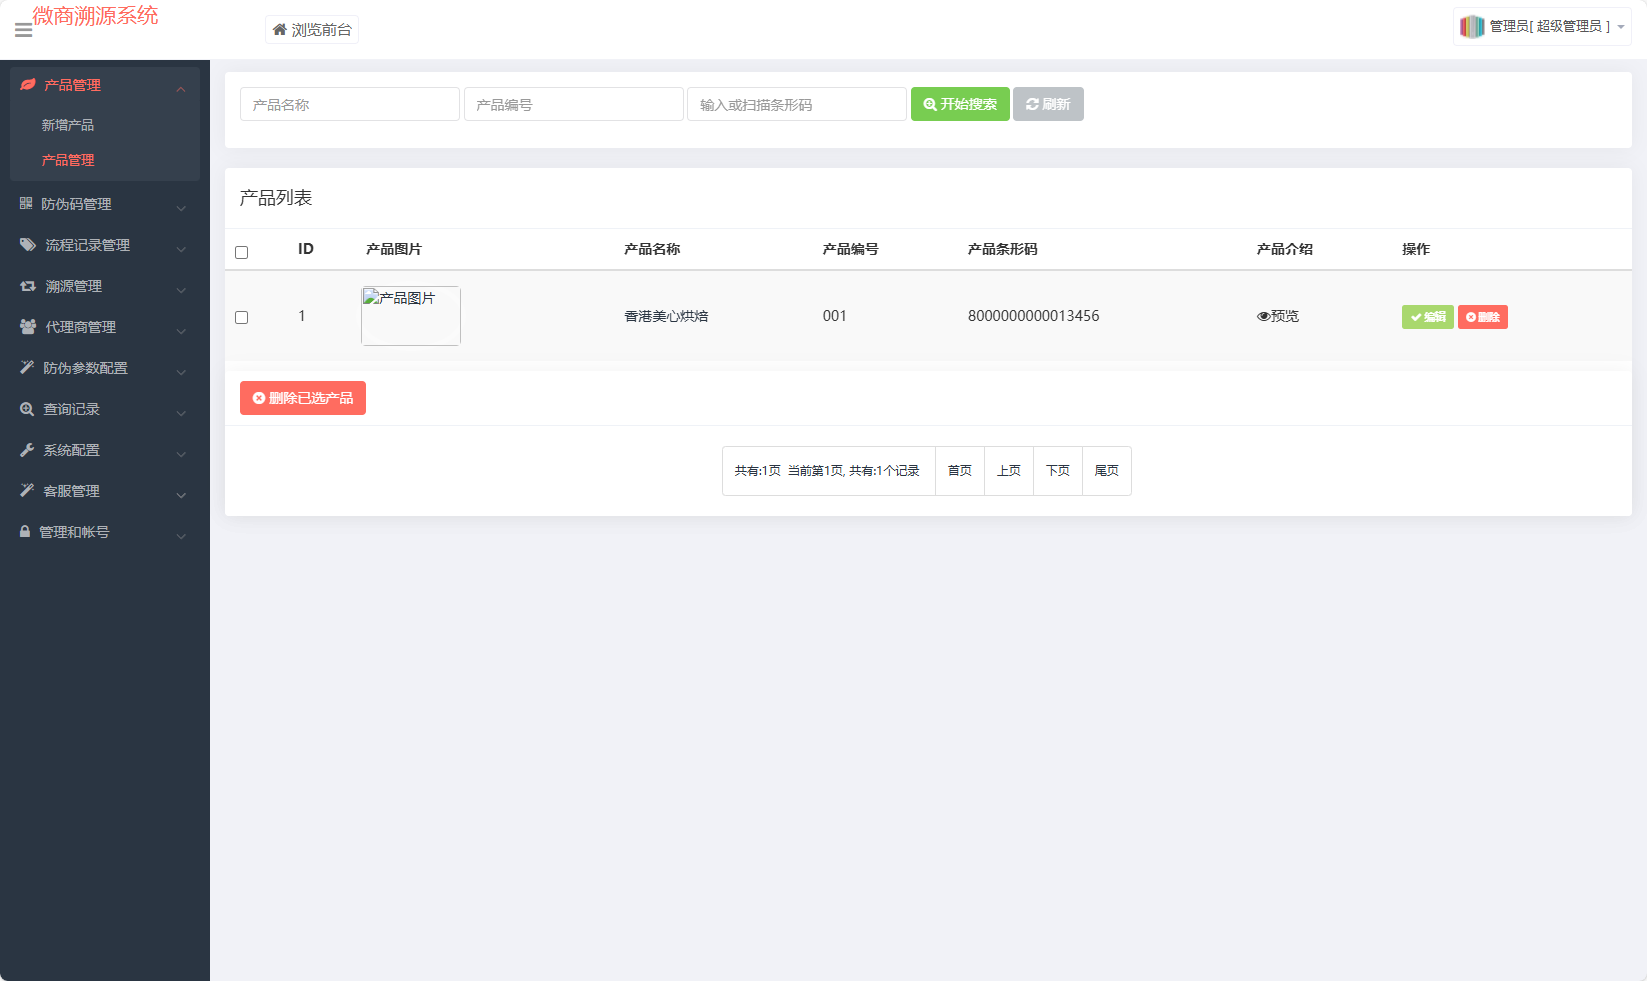Open the 管理员 account dropdown

tap(1541, 27)
